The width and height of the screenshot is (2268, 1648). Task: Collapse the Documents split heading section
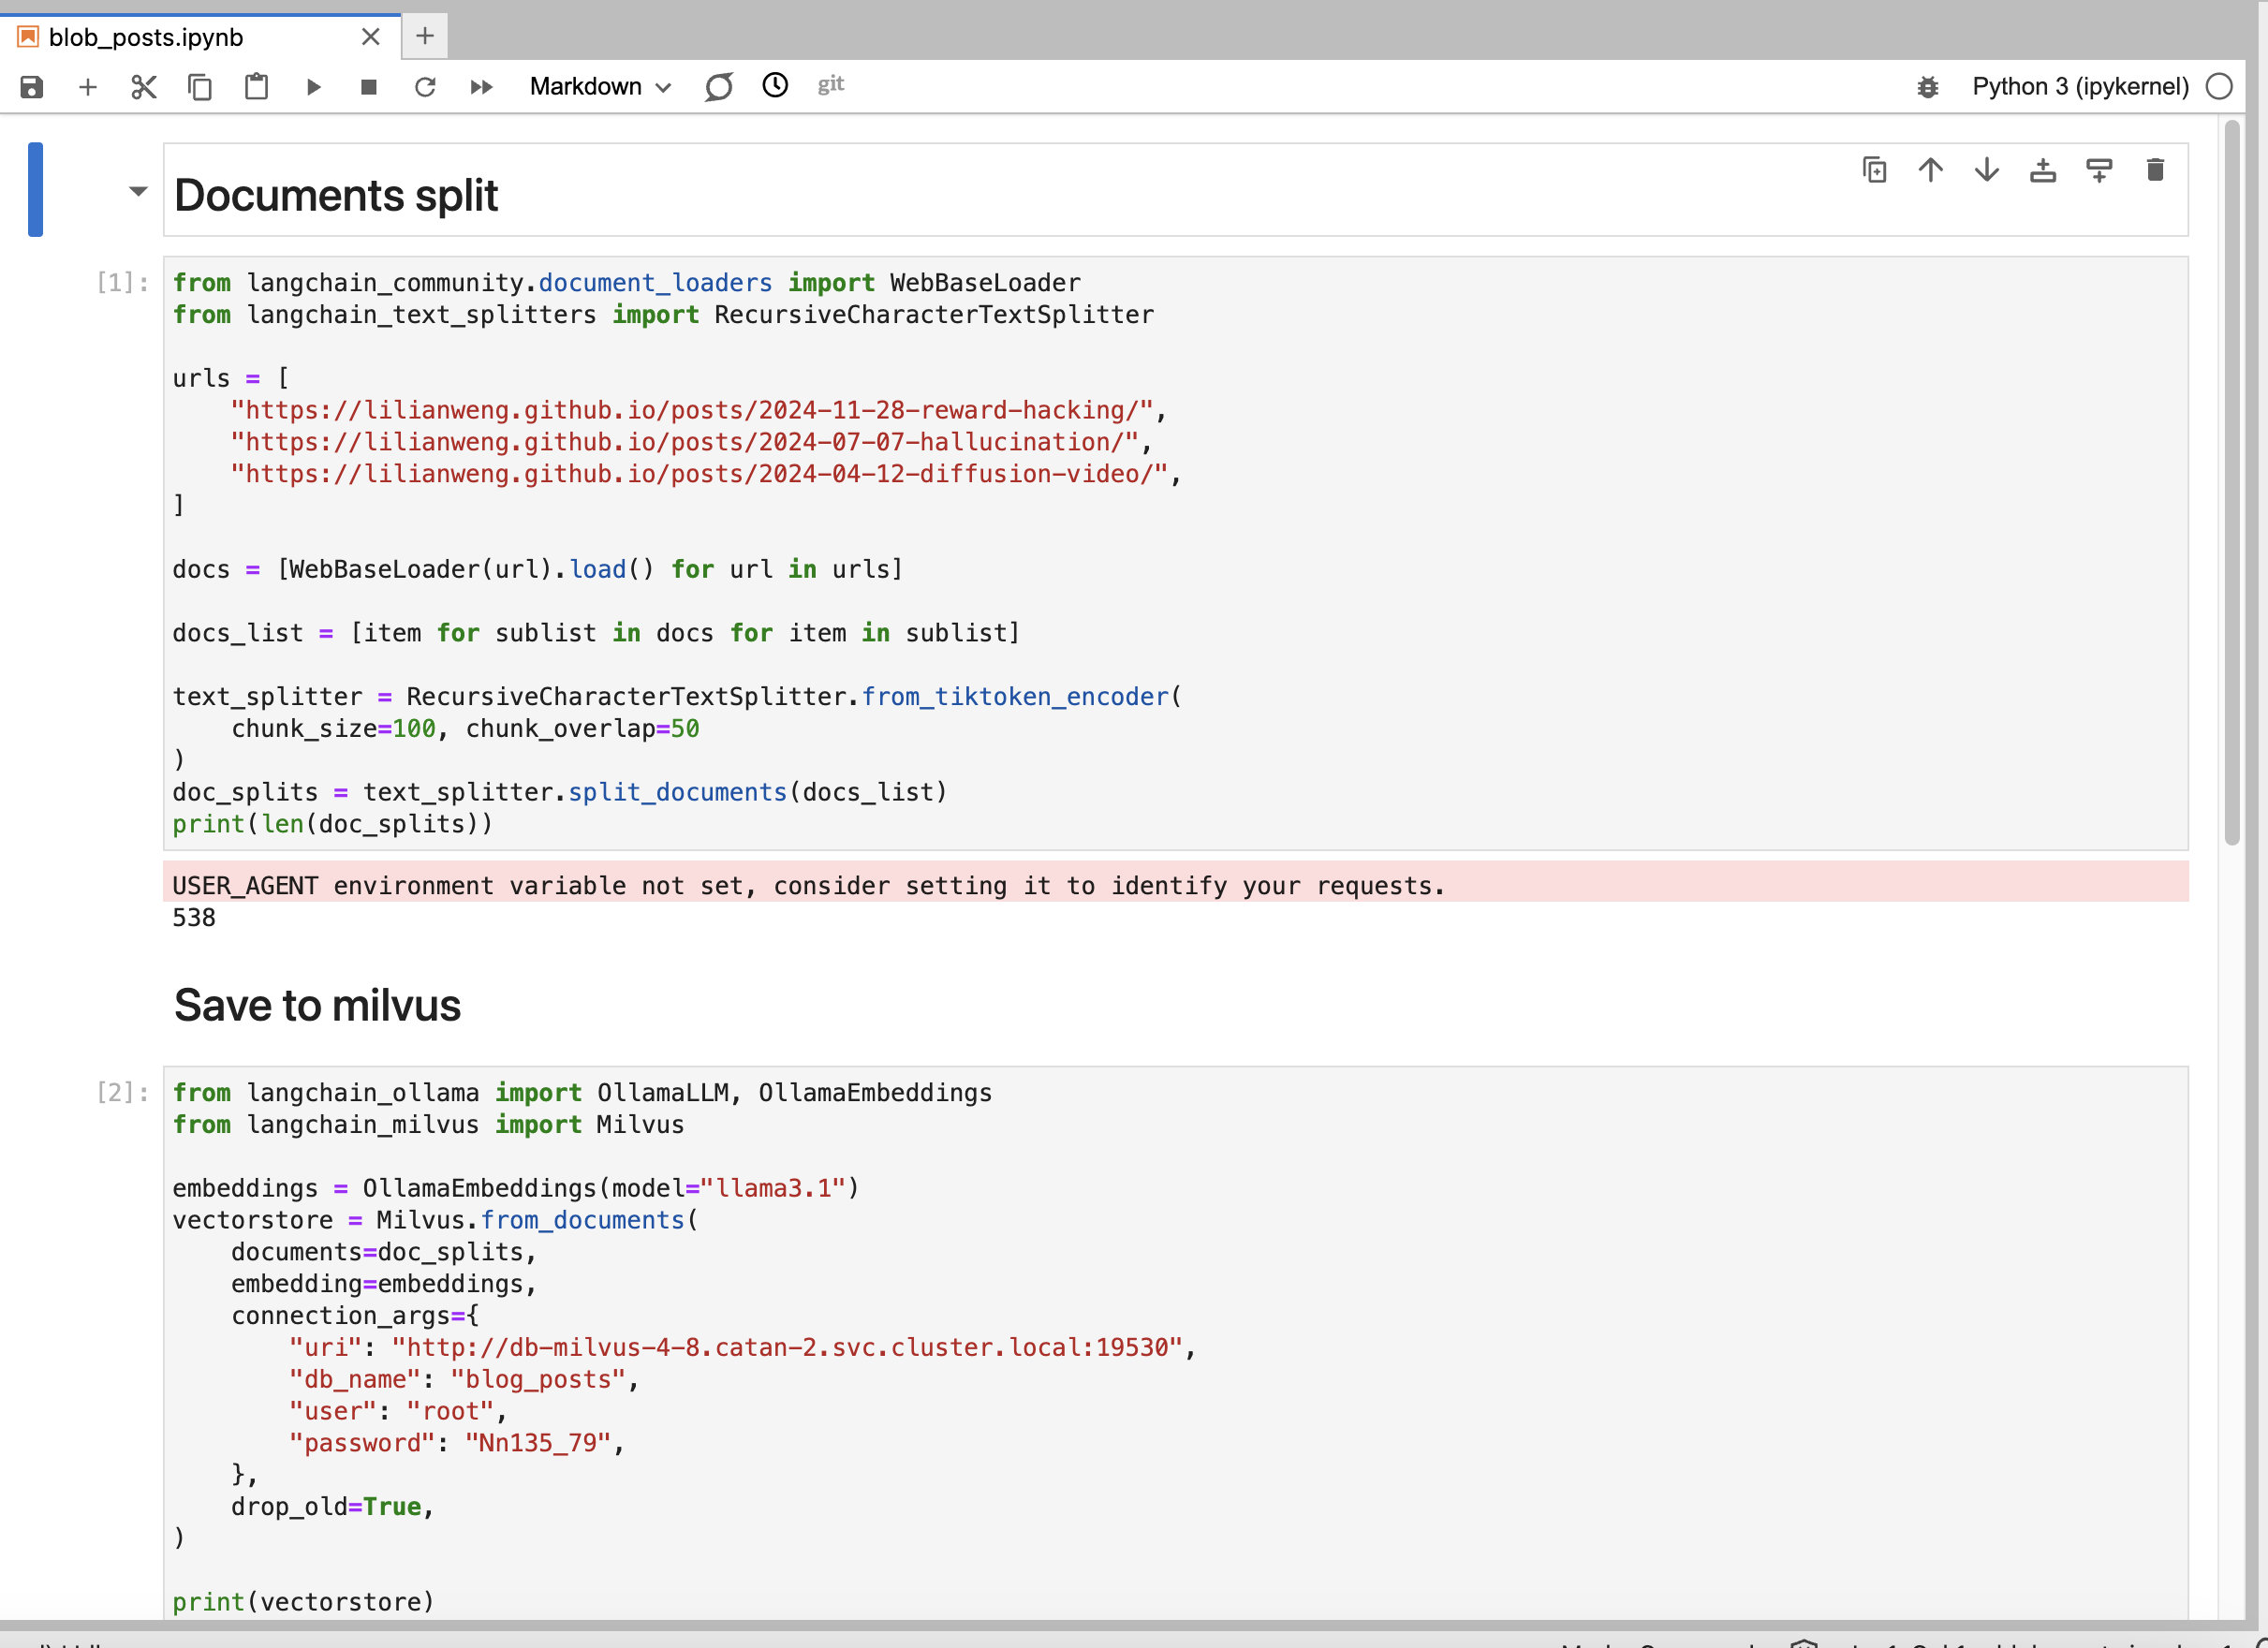tap(138, 191)
